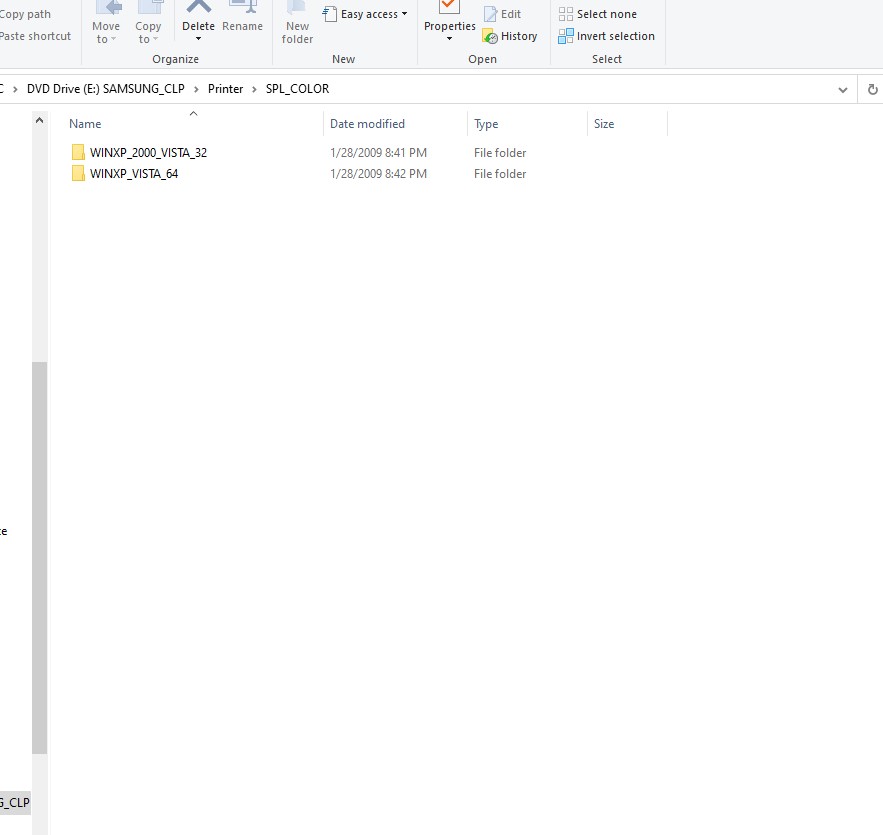Image resolution: width=883 pixels, height=835 pixels.
Task: Click the Edit ribbon icon
Action: [502, 14]
